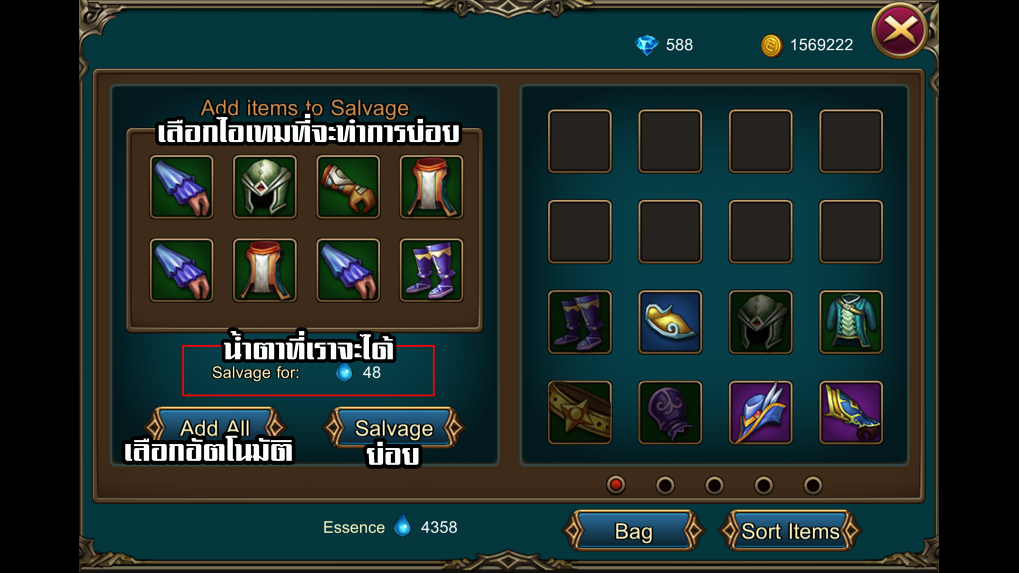Select the first red page indicator
Screen dimensions: 1019x573
click(x=615, y=485)
